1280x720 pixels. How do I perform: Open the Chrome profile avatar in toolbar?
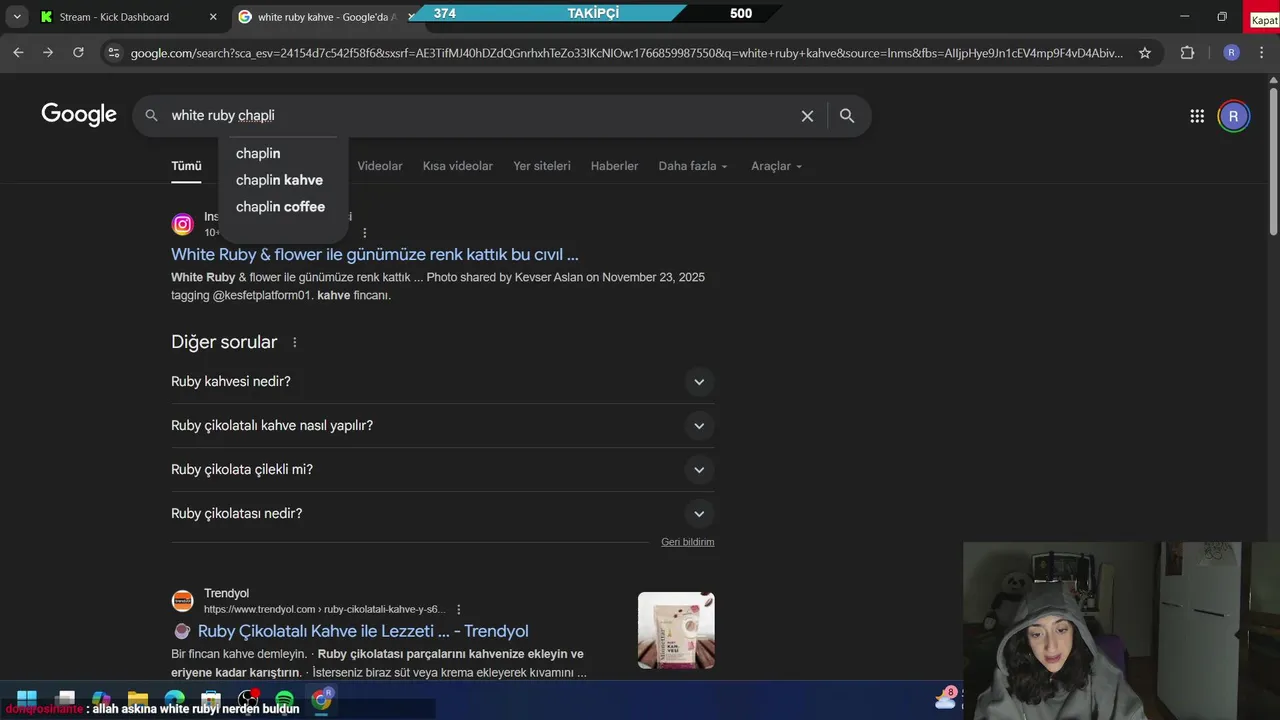point(1231,53)
